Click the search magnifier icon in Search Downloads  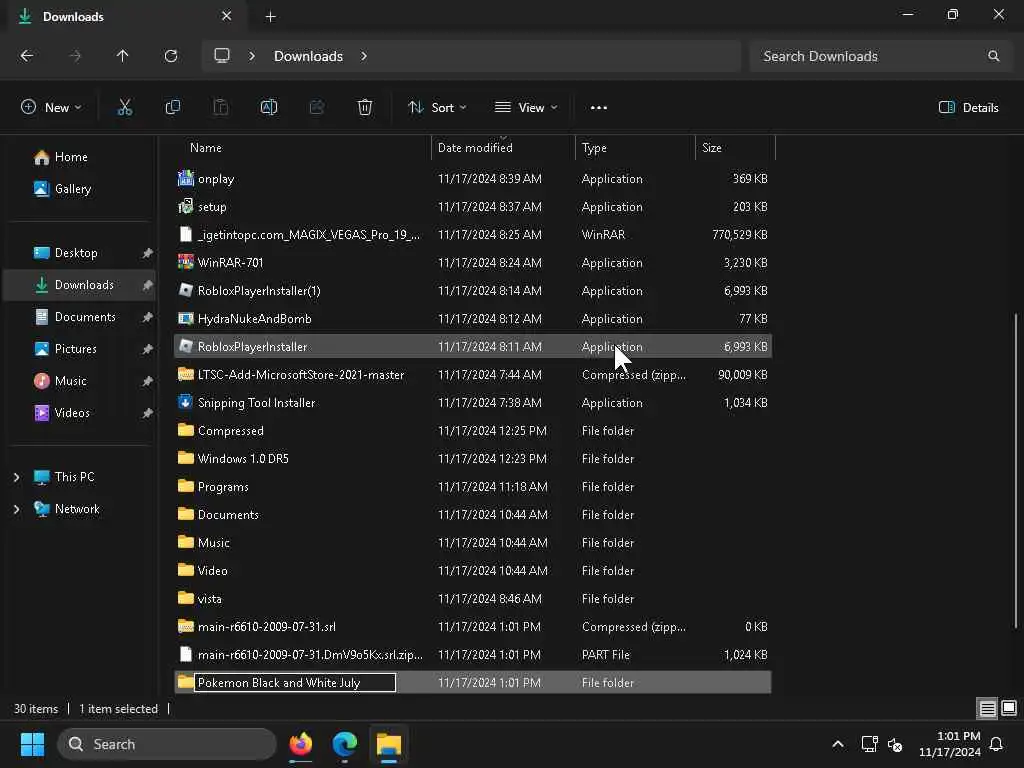pyautogui.click(x=993, y=56)
